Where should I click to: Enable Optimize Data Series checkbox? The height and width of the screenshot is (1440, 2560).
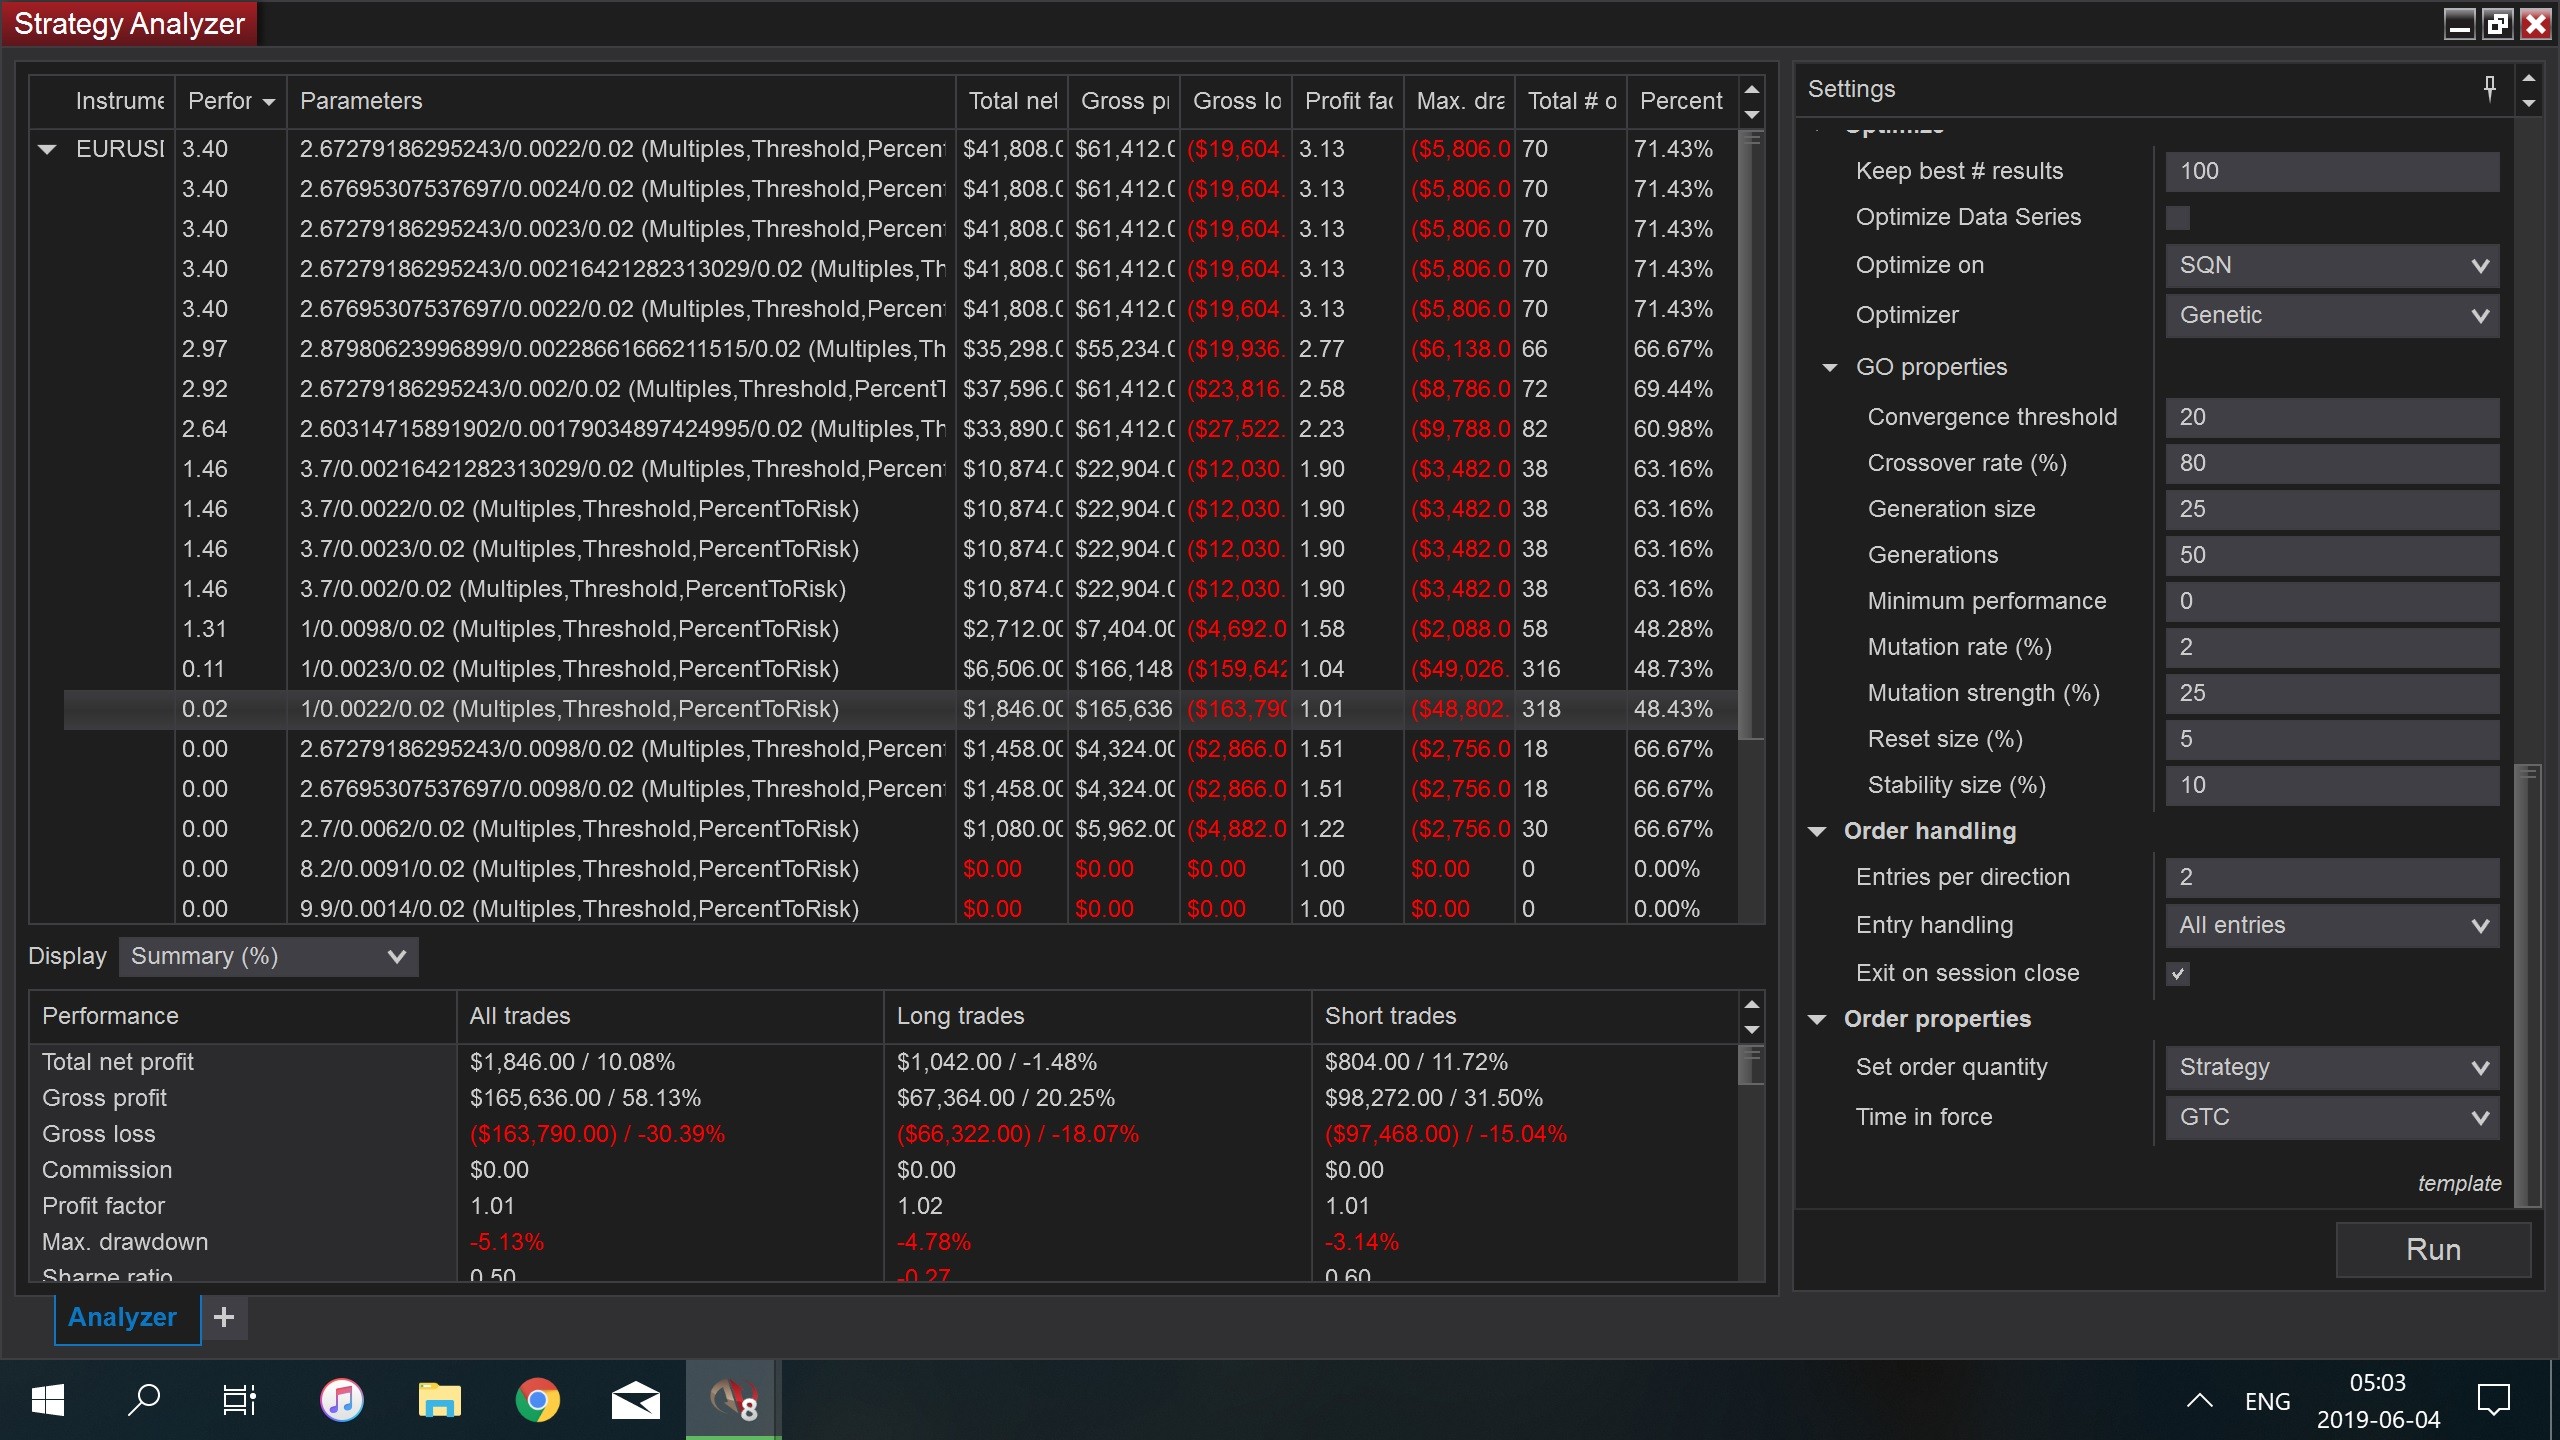(x=2178, y=218)
